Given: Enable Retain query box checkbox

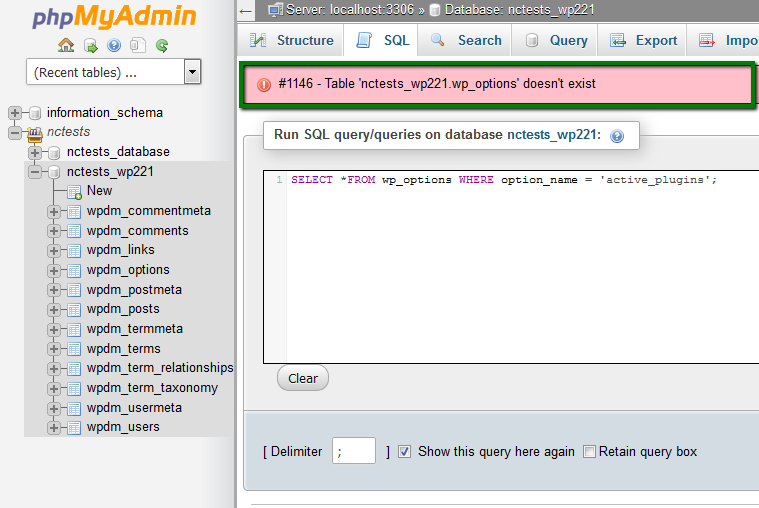Looking at the screenshot, I should pyautogui.click(x=589, y=452).
